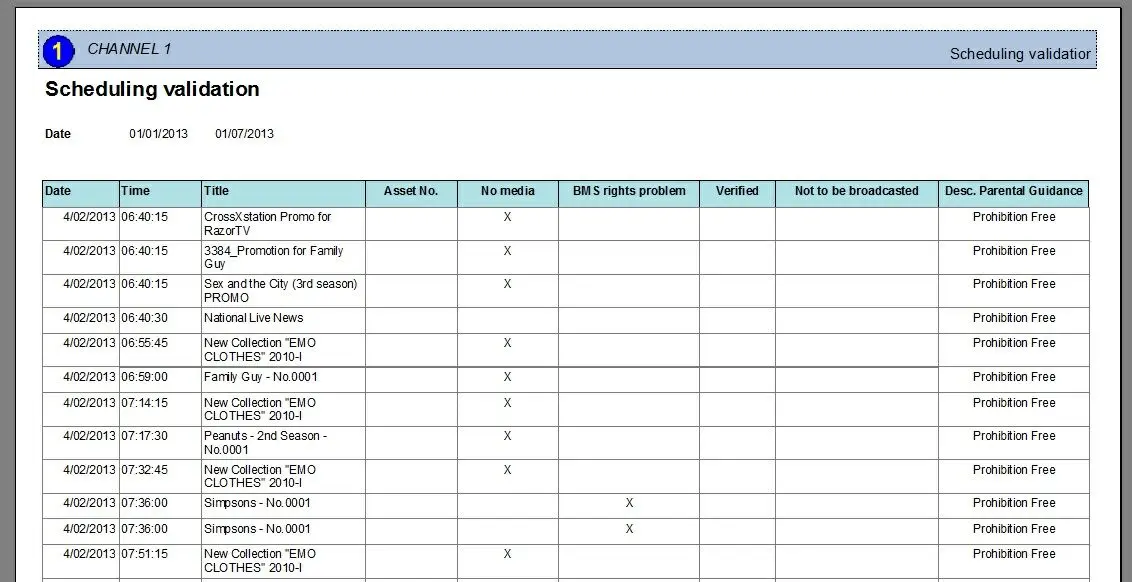Image resolution: width=1132 pixels, height=582 pixels.
Task: Click the CHANNEL 1 header label
Action: point(129,49)
